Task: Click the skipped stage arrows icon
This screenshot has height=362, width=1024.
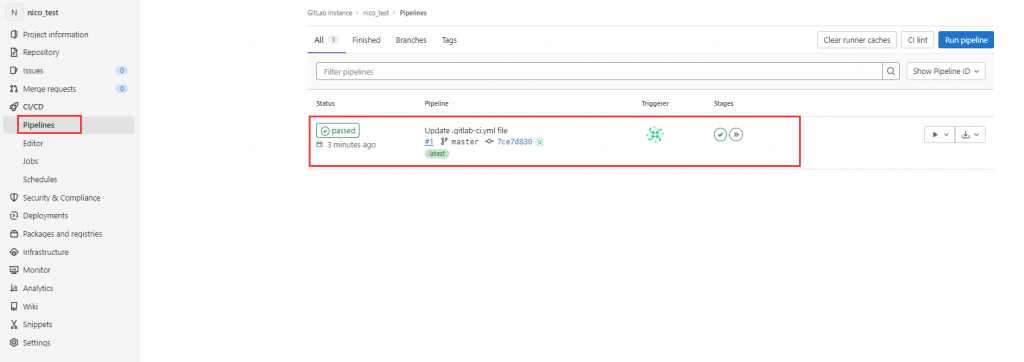Action: point(737,135)
